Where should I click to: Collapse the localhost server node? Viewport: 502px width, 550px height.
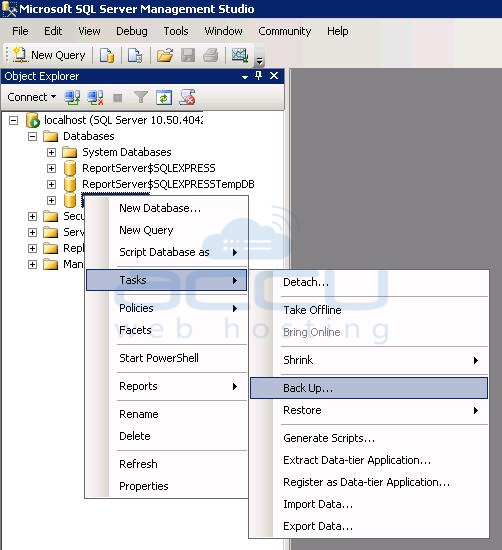pos(13,121)
